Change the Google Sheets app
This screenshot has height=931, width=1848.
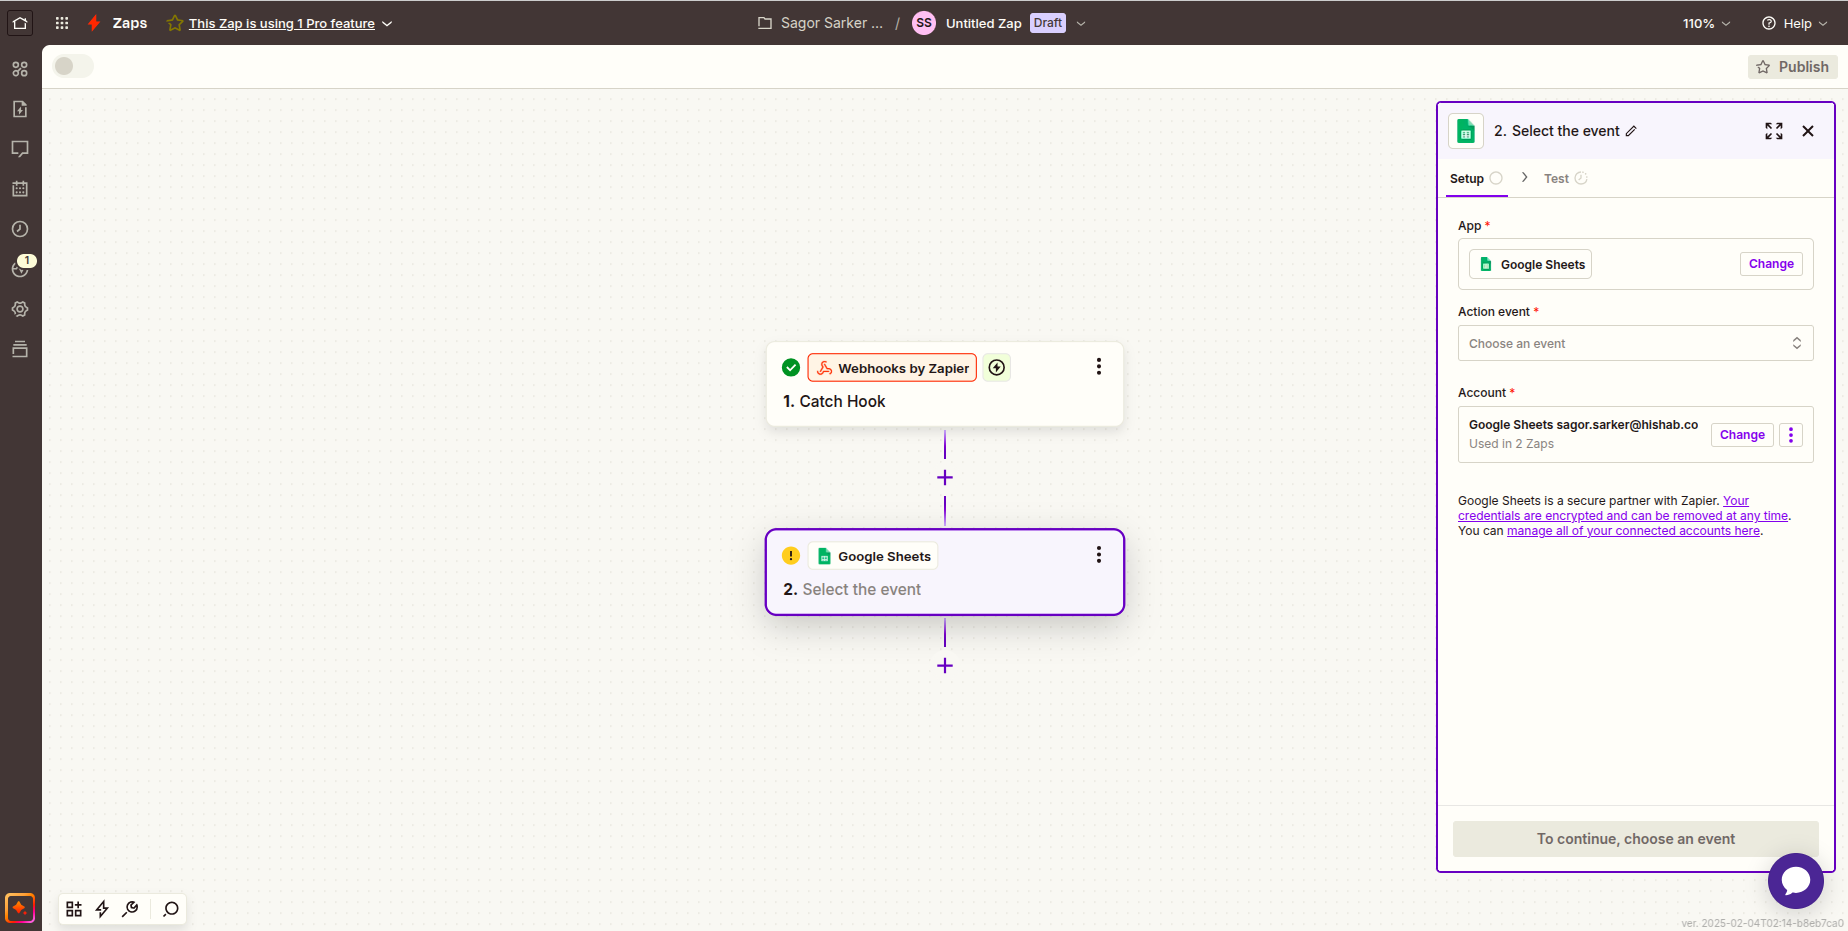coord(1771,264)
